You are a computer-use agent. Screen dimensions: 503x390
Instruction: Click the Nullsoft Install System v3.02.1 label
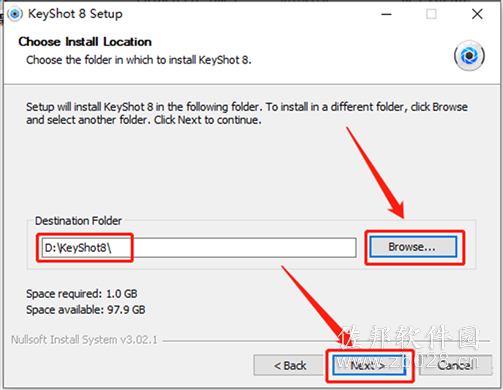(x=84, y=340)
